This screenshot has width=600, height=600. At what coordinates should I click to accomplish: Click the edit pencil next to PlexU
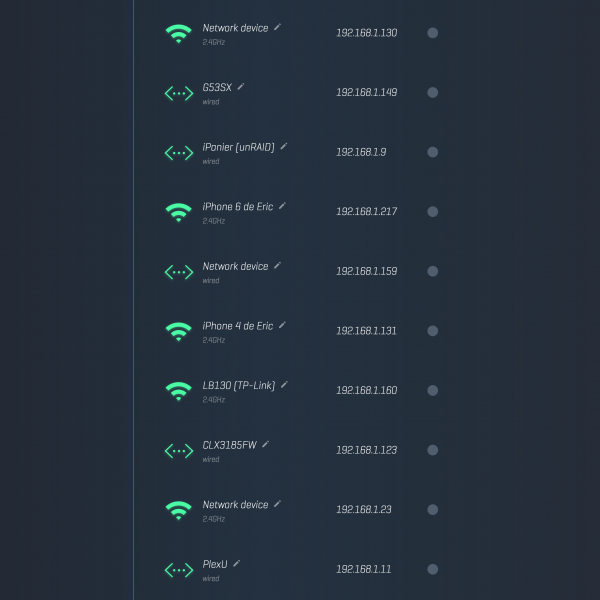237,563
